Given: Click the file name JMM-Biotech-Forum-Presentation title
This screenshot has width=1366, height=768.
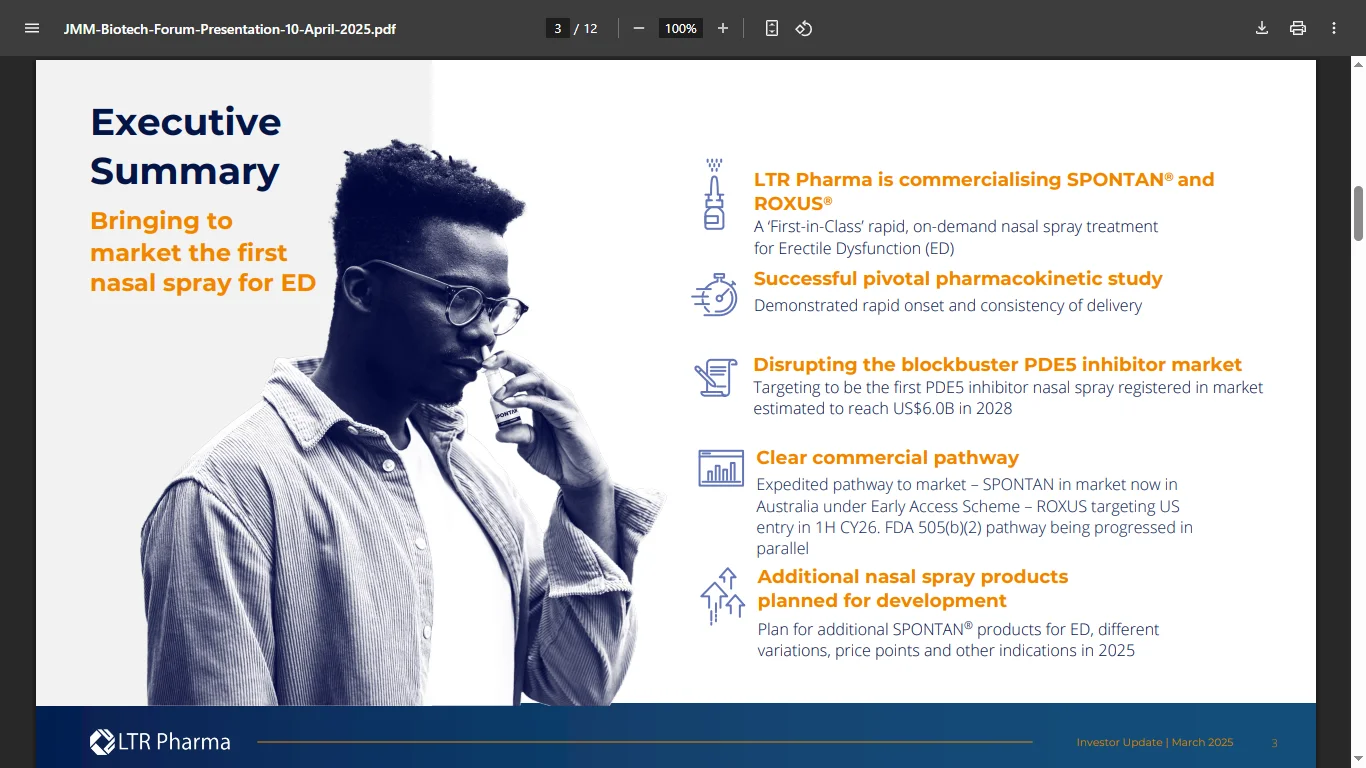Looking at the screenshot, I should 230,29.
